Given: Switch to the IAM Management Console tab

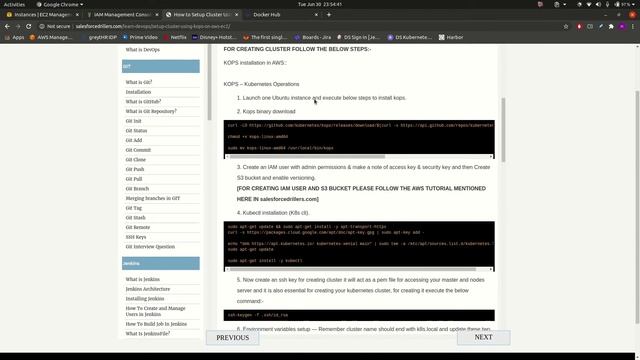Looking at the screenshot, I should coord(122,14).
